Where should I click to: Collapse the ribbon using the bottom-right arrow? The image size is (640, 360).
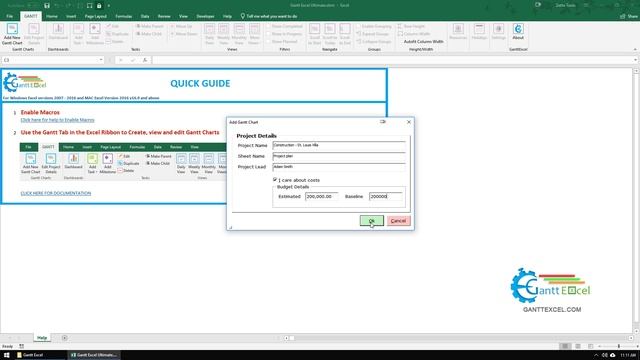pos(635,49)
